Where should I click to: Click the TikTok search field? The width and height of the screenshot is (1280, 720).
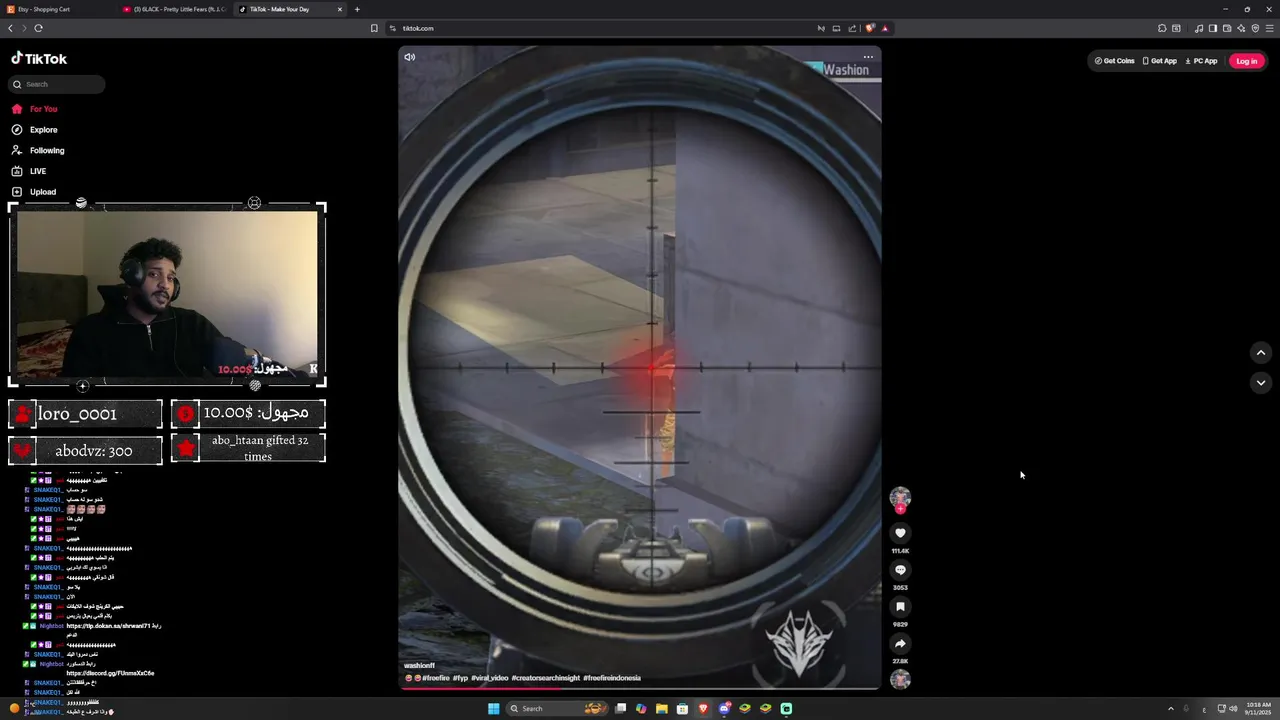56,84
